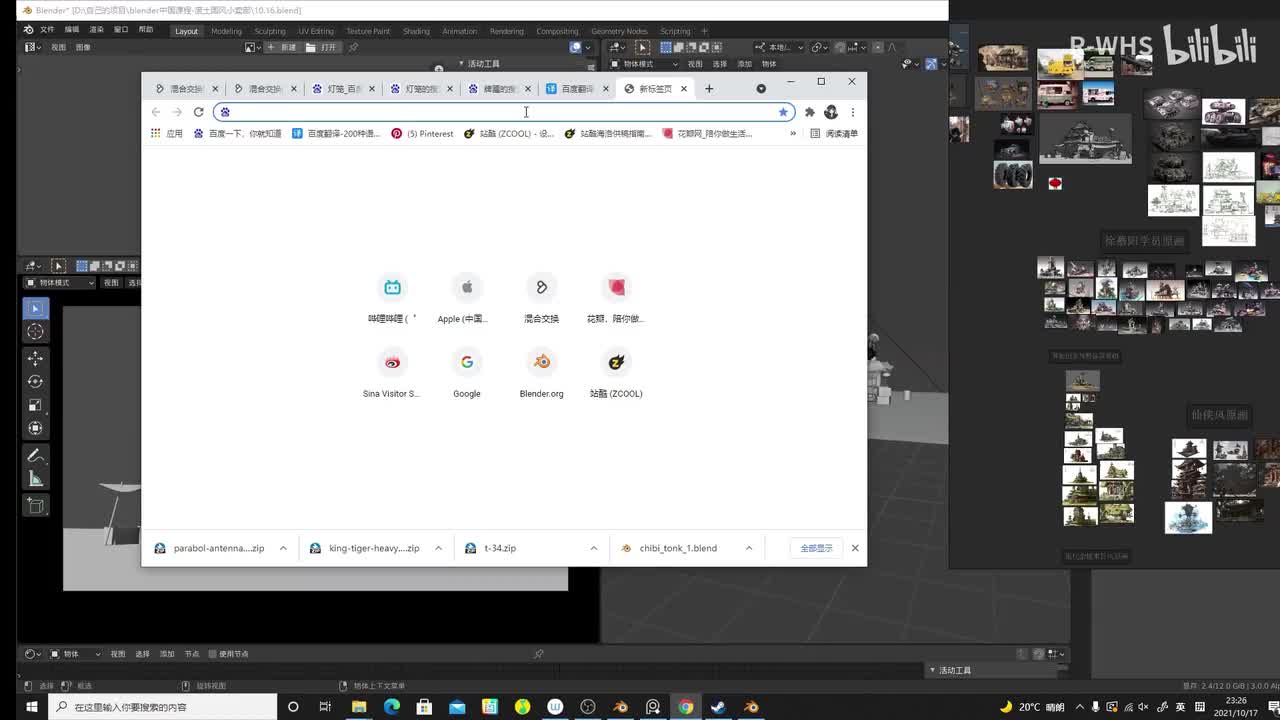
Task: Open Chrome apps grid in bookmarks bar
Action: pos(166,133)
